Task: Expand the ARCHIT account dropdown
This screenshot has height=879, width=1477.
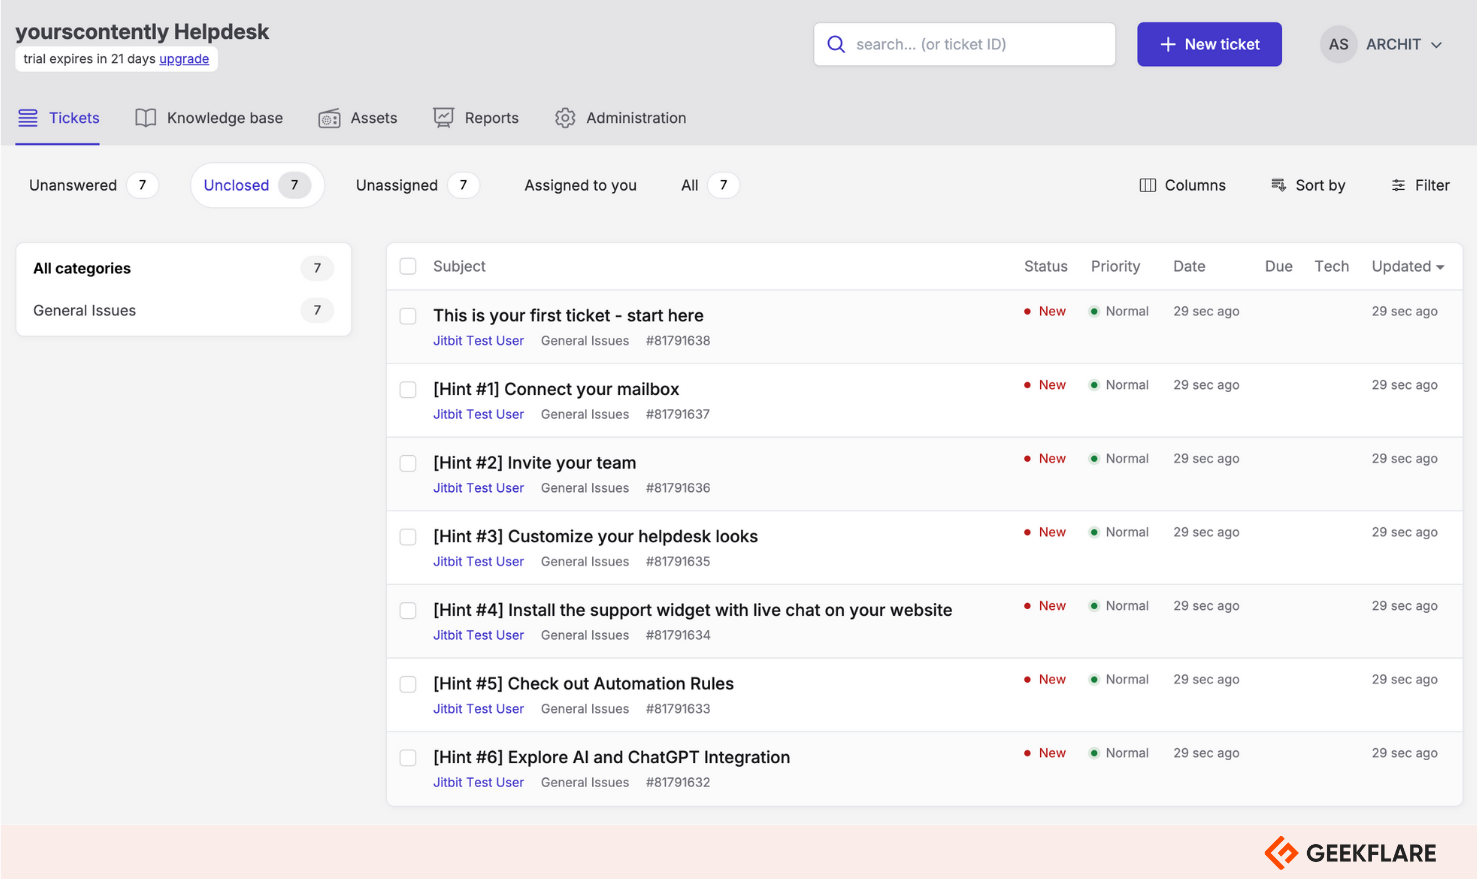Action: tap(1437, 45)
